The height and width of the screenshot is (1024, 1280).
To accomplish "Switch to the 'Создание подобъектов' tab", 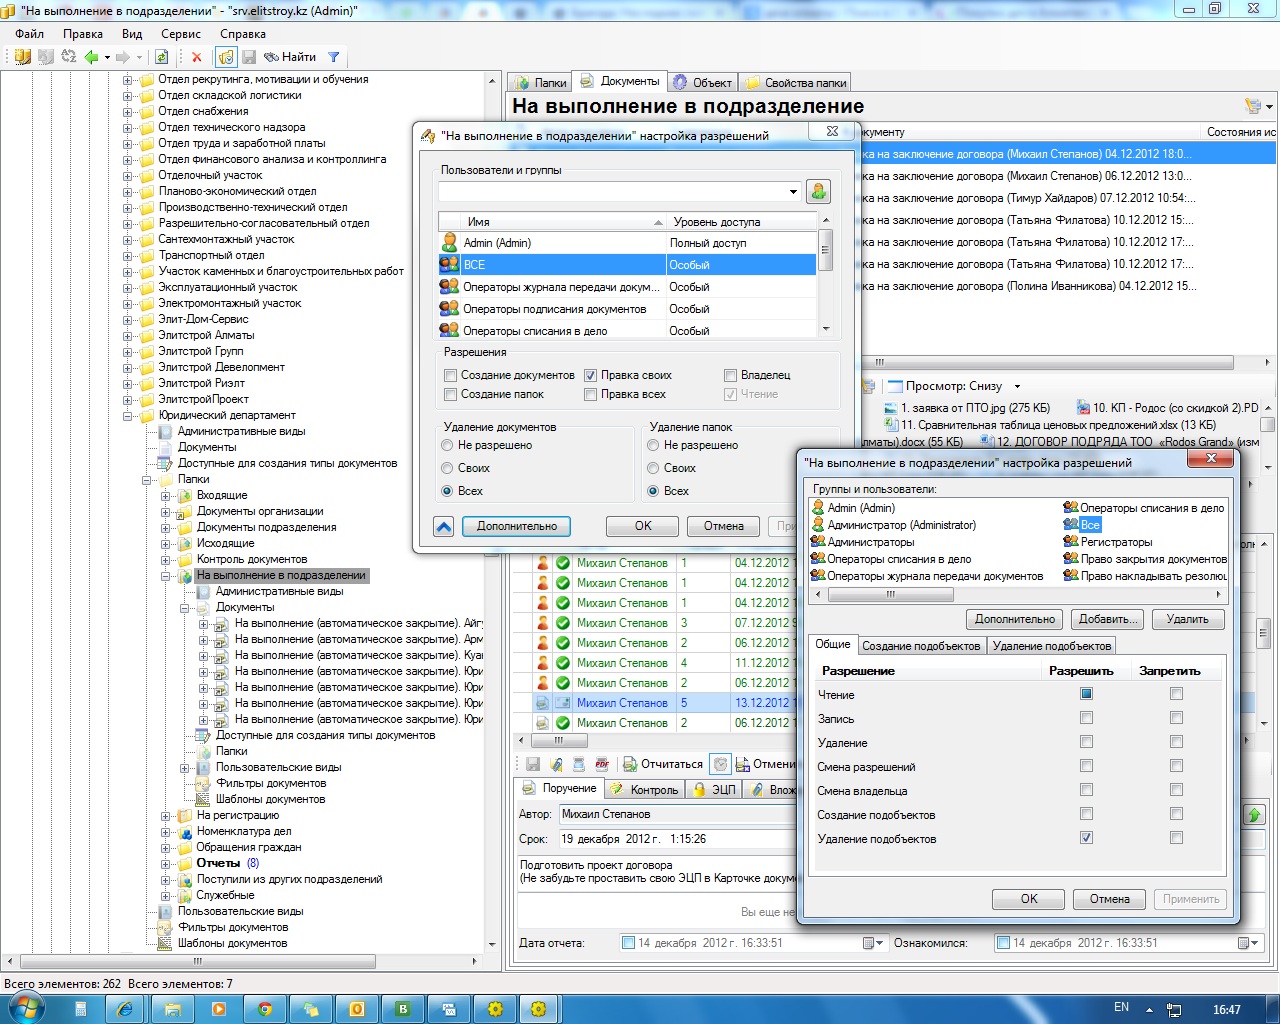I will point(921,646).
